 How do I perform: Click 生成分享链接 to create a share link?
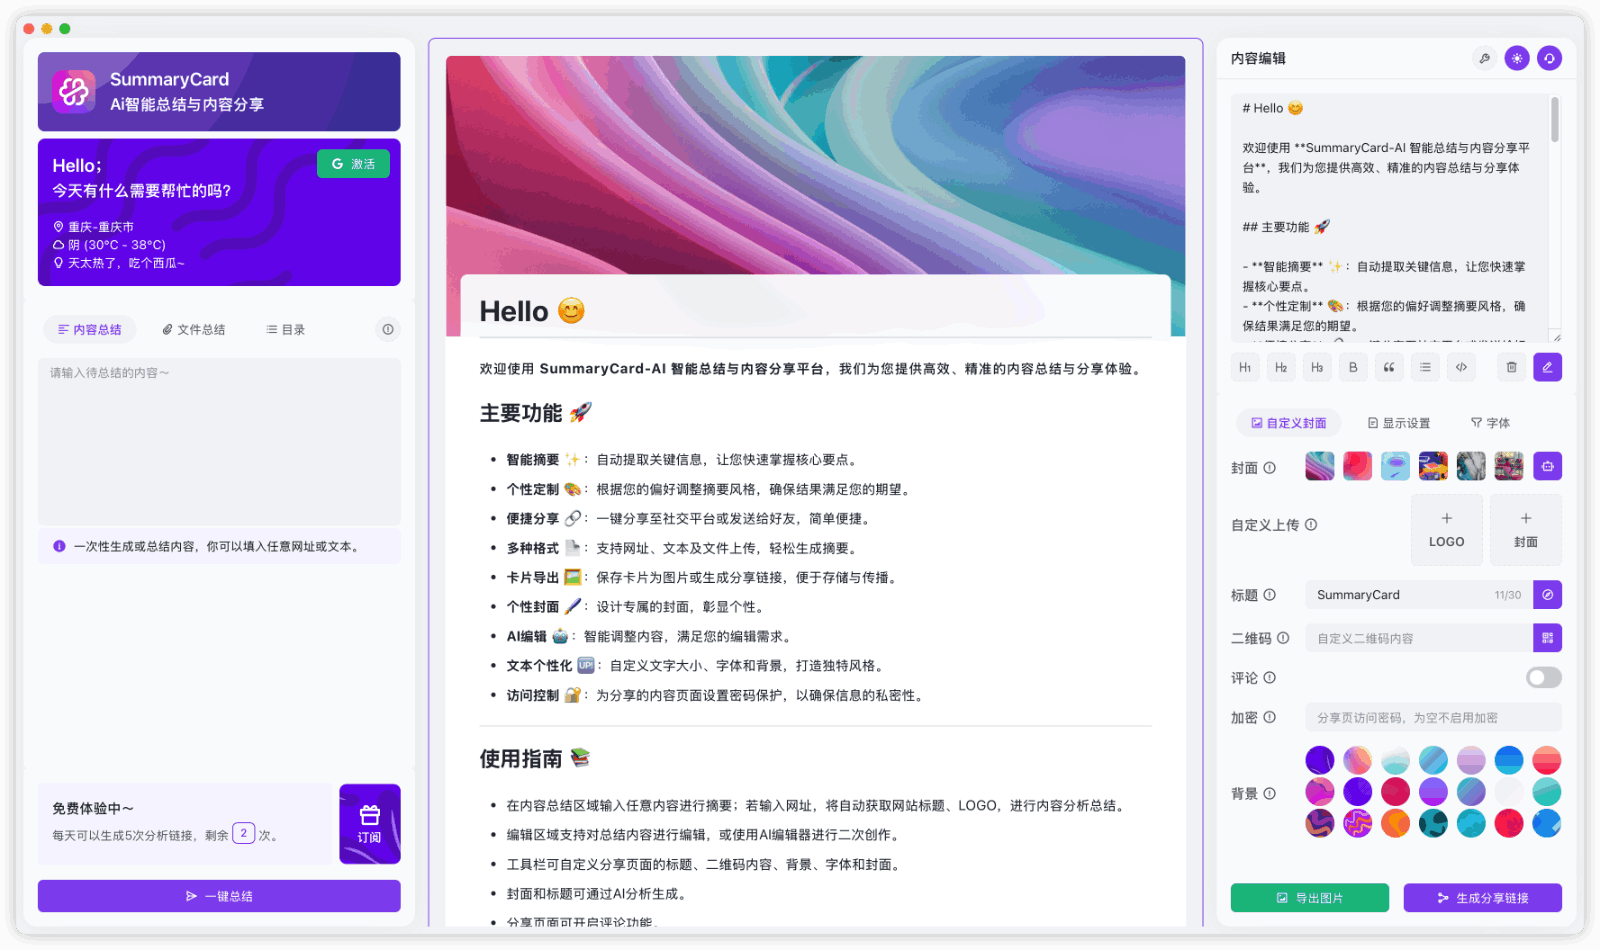[1482, 897]
